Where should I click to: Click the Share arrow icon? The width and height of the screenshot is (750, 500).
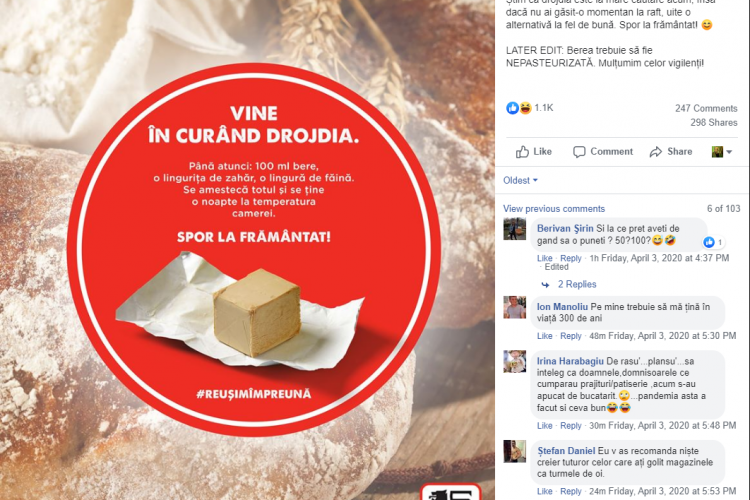point(655,152)
